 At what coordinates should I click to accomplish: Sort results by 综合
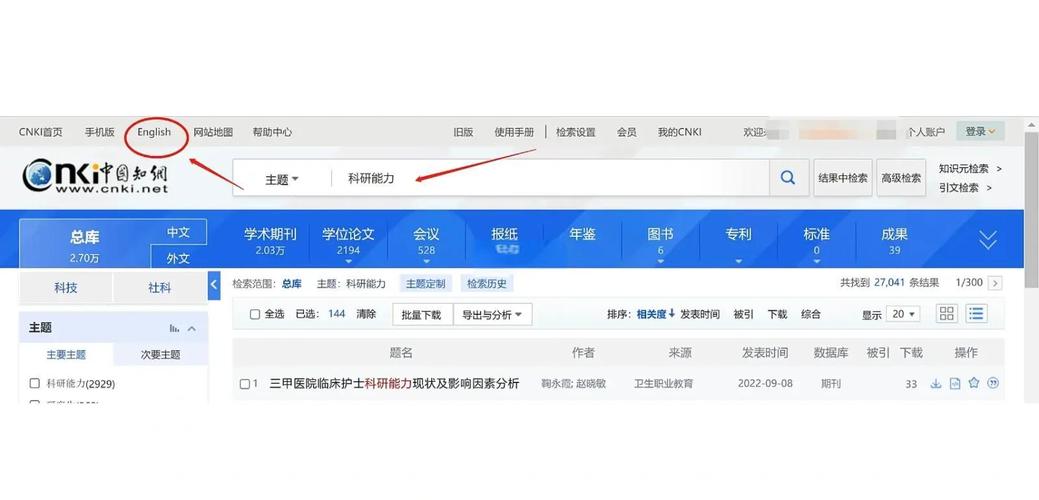811,314
